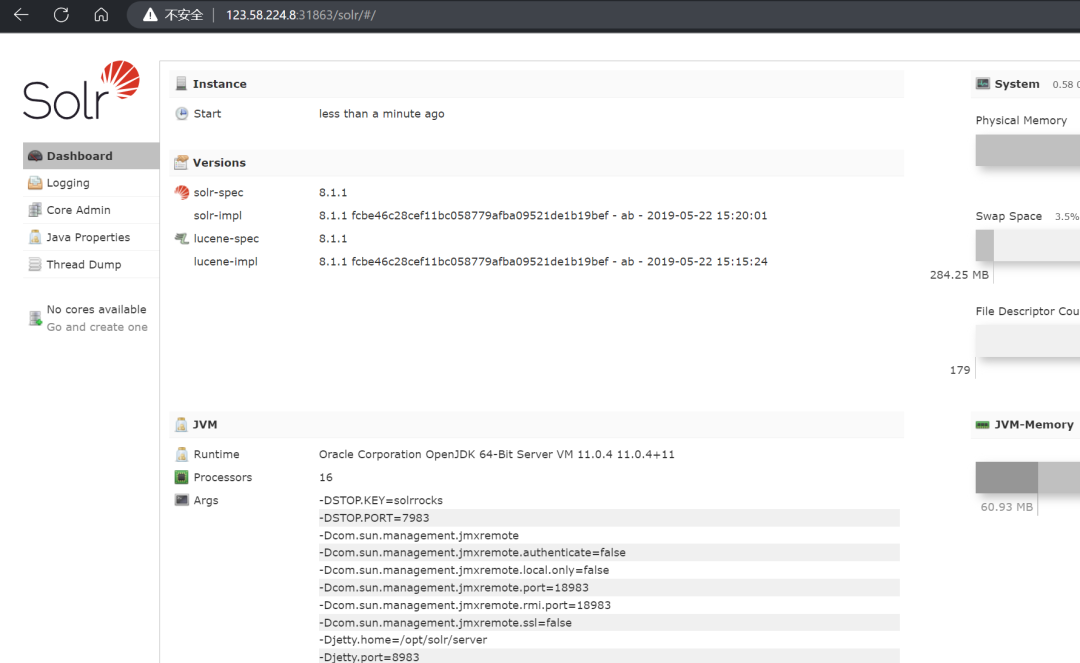
Task: Click the Thread Dump icon
Action: tap(35, 264)
